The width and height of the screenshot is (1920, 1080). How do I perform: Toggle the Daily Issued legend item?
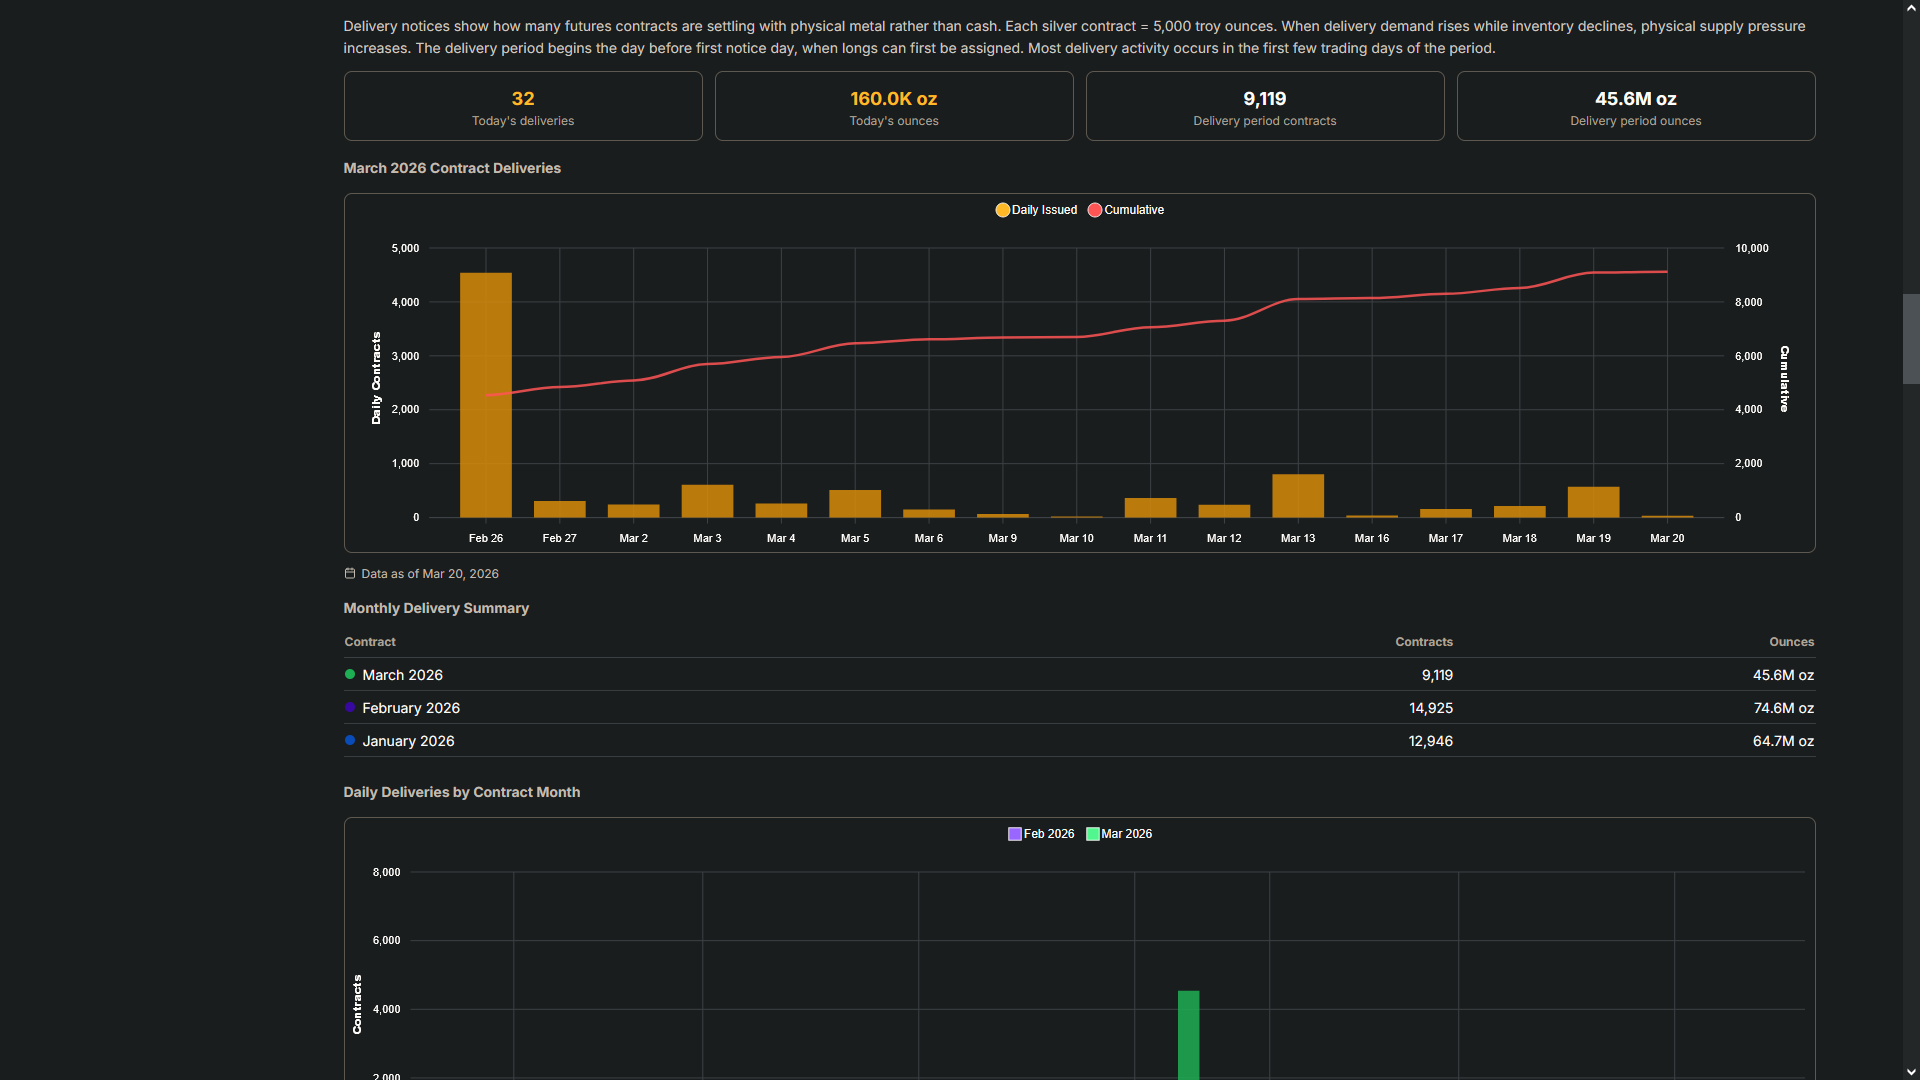pos(1036,210)
